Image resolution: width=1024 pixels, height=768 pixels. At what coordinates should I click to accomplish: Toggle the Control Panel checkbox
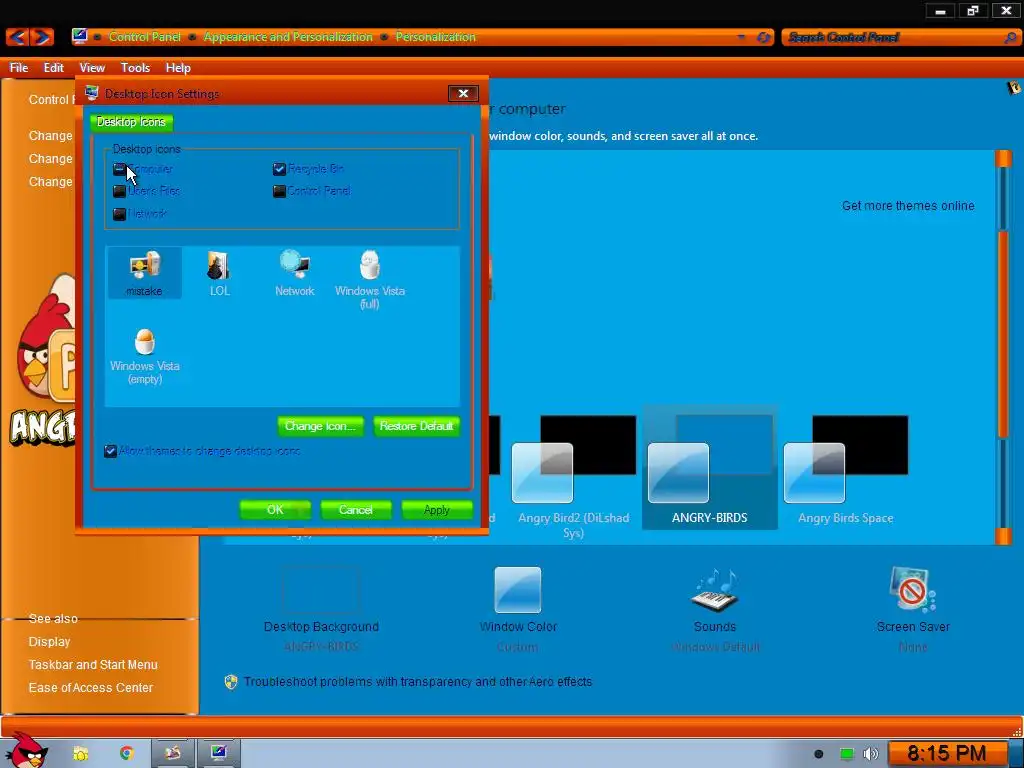click(x=279, y=191)
